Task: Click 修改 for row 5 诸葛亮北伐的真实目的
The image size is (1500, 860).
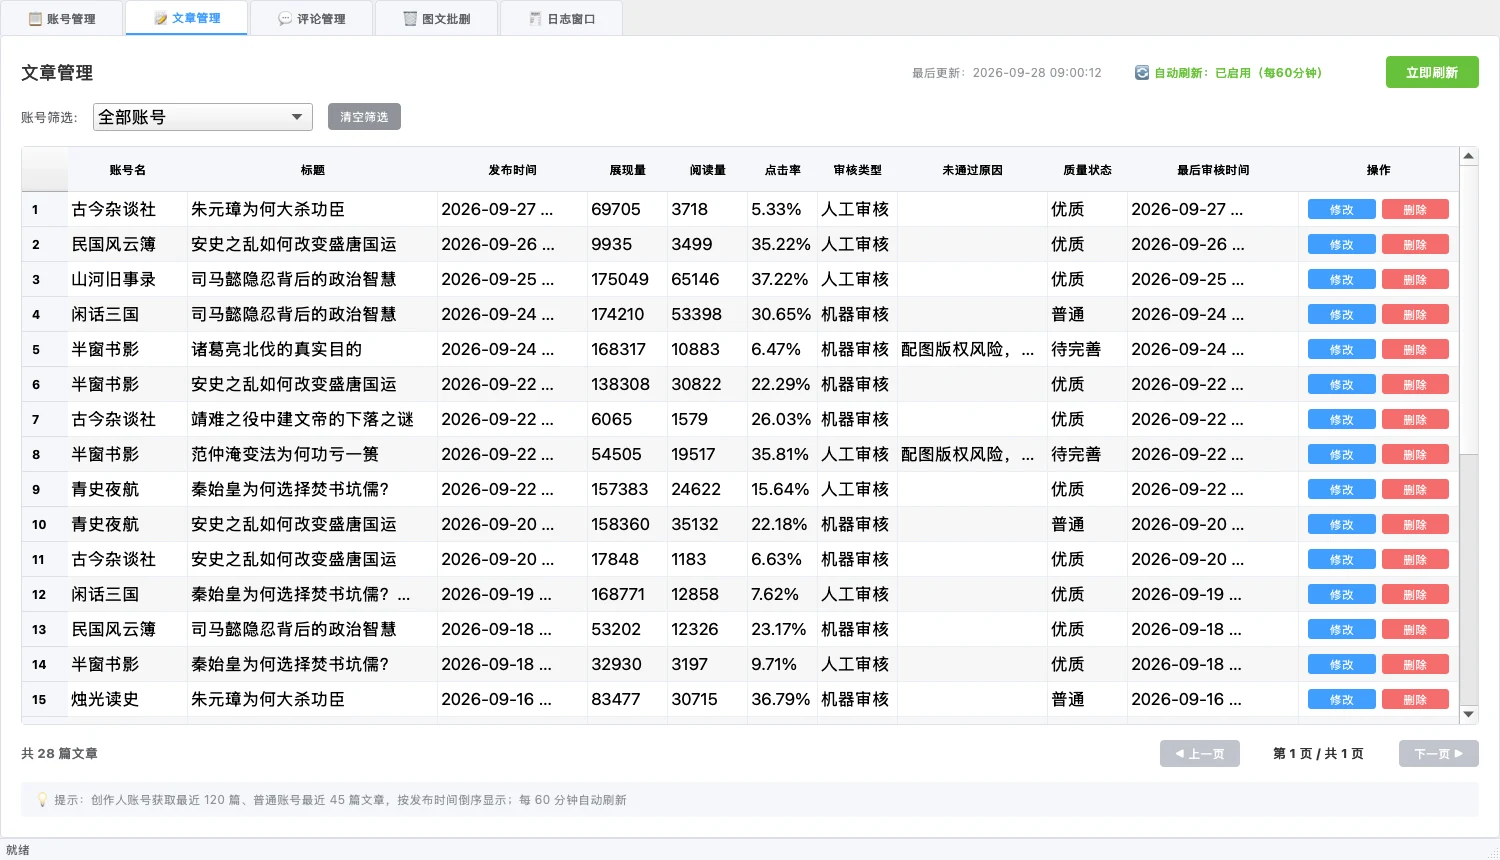Action: 1342,350
